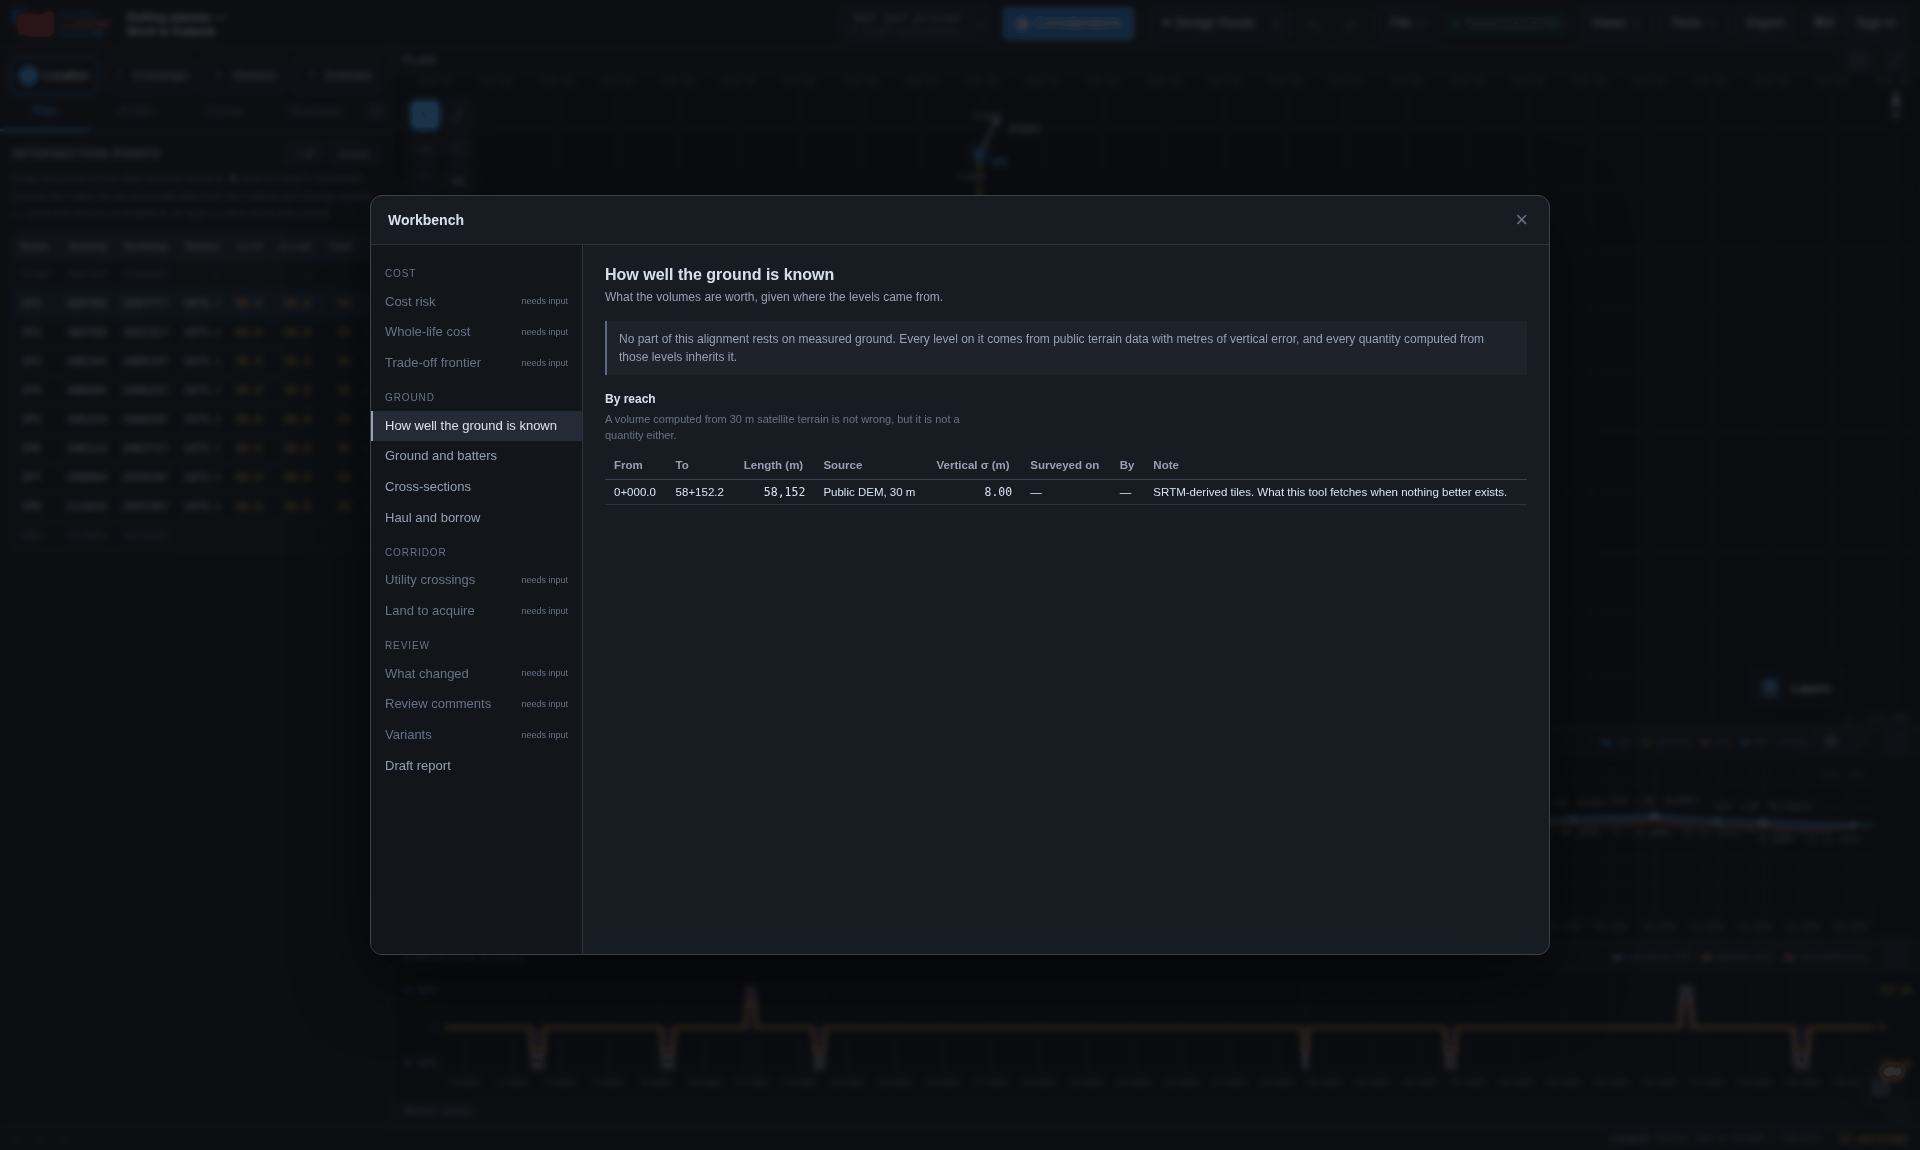Click the 8.00 vertical sigma value

tap(998, 493)
